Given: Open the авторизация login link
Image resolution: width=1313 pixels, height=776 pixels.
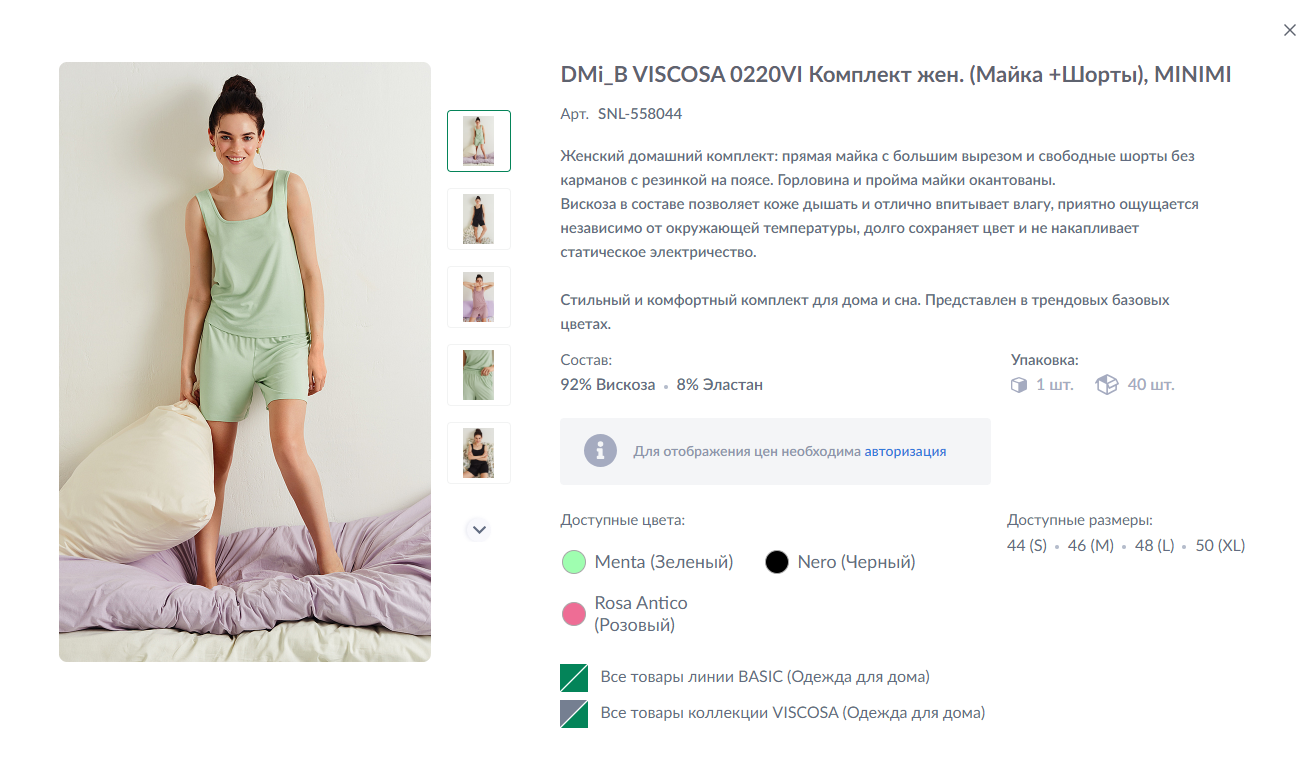Looking at the screenshot, I should pyautogui.click(x=905, y=451).
